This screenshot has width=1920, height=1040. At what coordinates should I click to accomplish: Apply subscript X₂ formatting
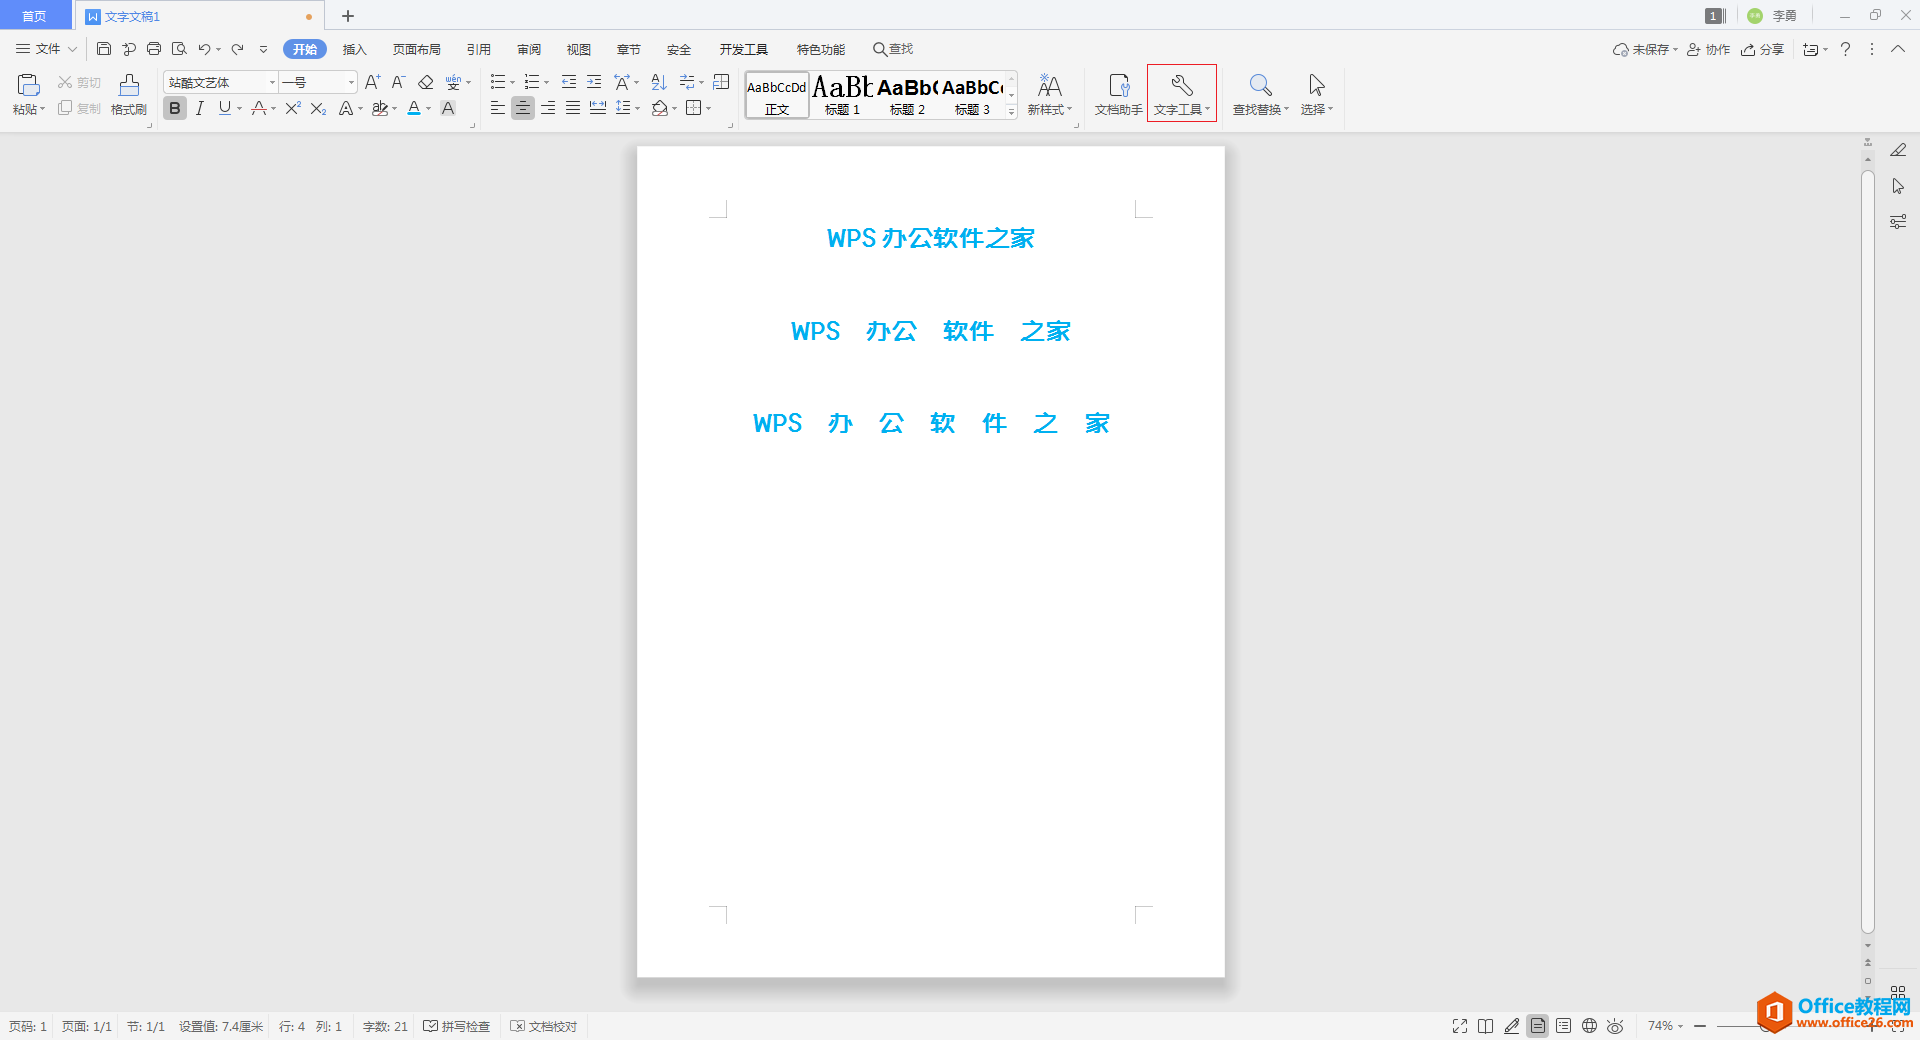[319, 108]
